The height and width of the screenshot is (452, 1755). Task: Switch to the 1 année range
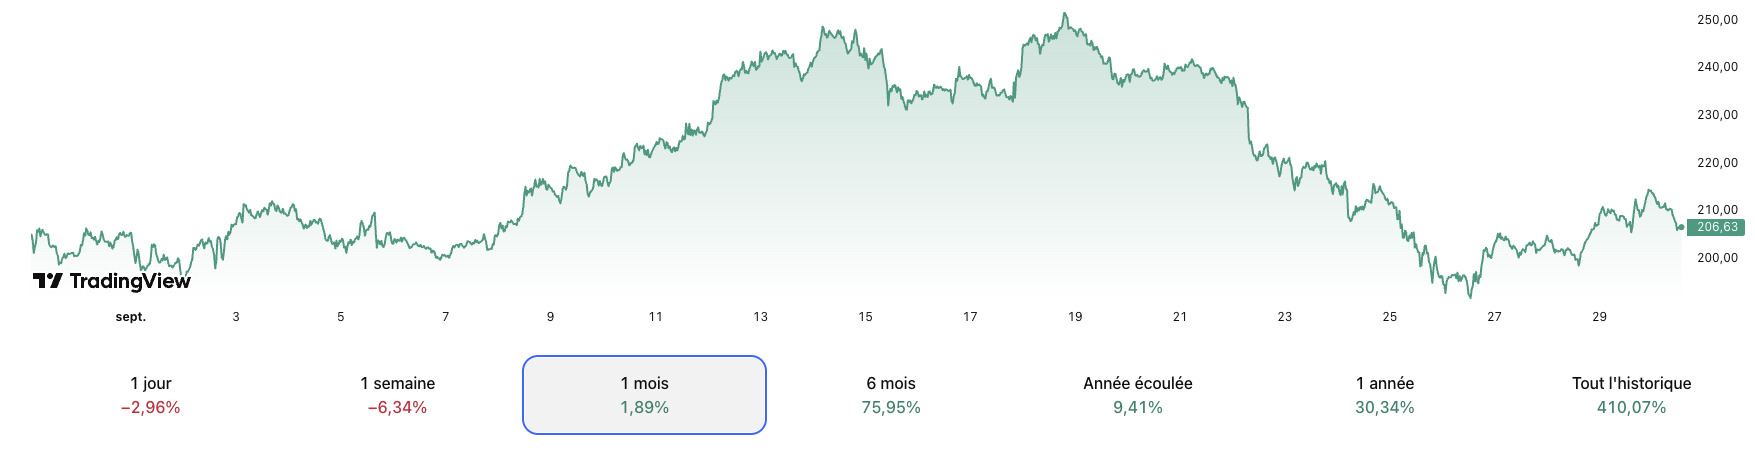click(x=1385, y=395)
